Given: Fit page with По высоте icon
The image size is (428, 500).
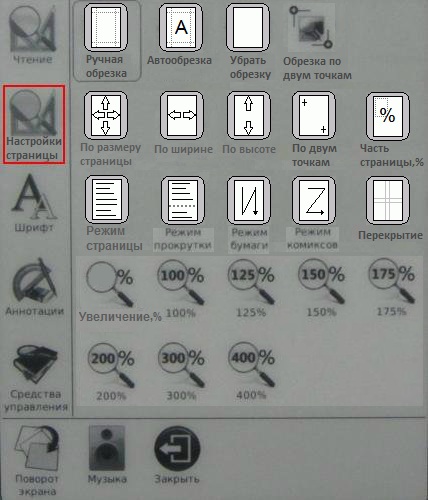Looking at the screenshot, I should [248, 115].
